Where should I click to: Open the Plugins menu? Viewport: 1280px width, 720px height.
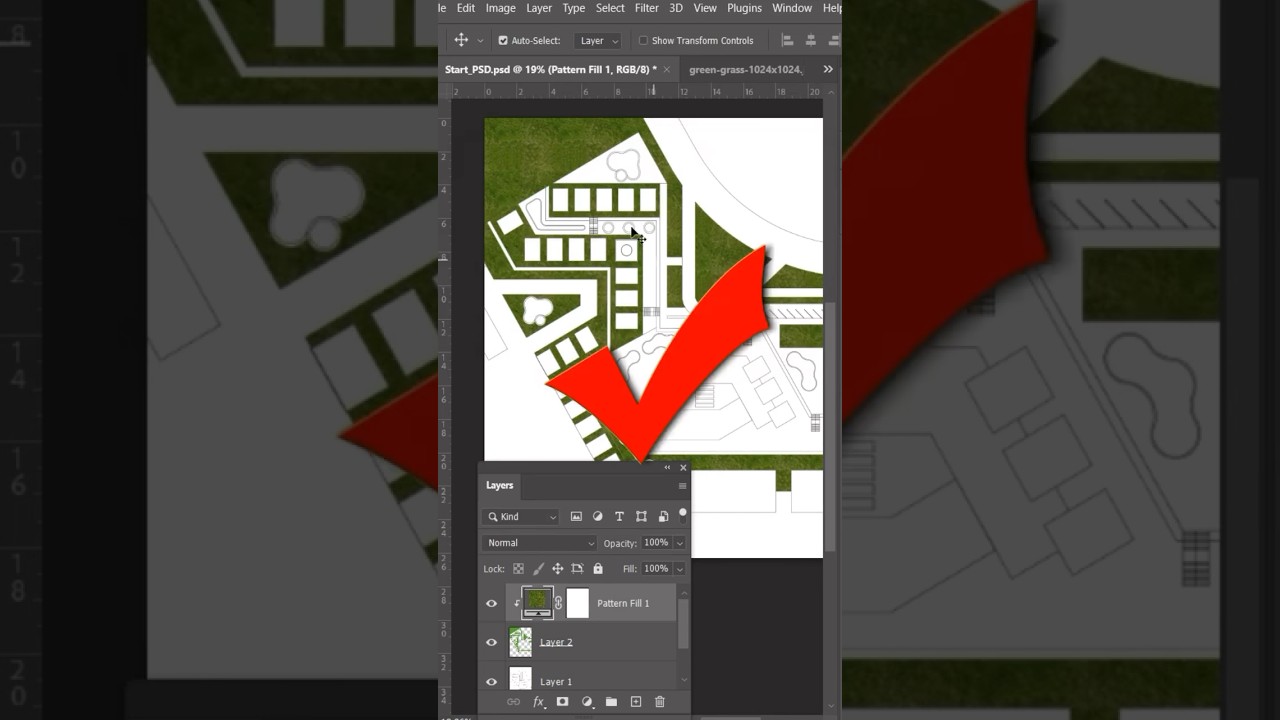[x=744, y=8]
